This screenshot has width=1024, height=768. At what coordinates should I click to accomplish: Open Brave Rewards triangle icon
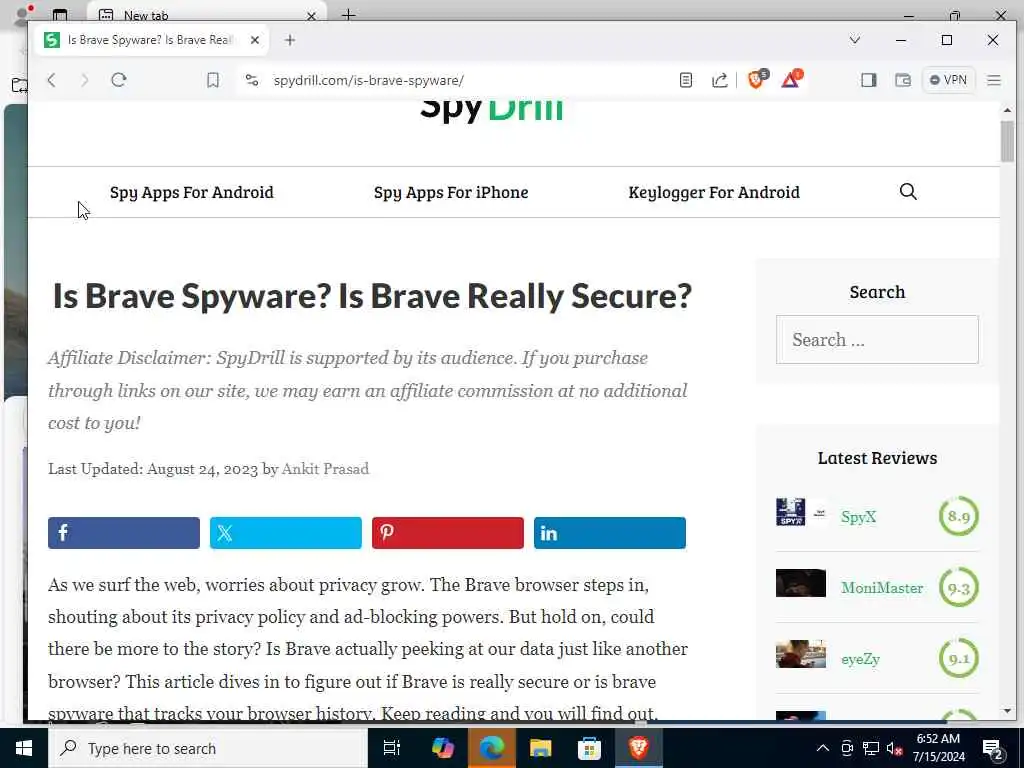click(792, 79)
